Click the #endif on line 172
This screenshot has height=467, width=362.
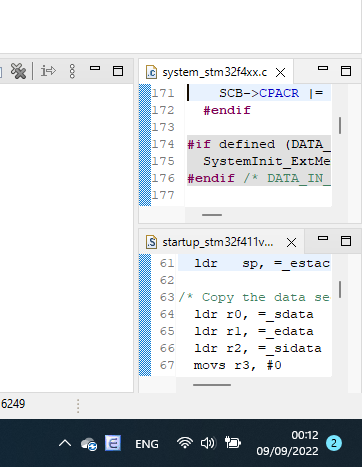tap(227, 110)
